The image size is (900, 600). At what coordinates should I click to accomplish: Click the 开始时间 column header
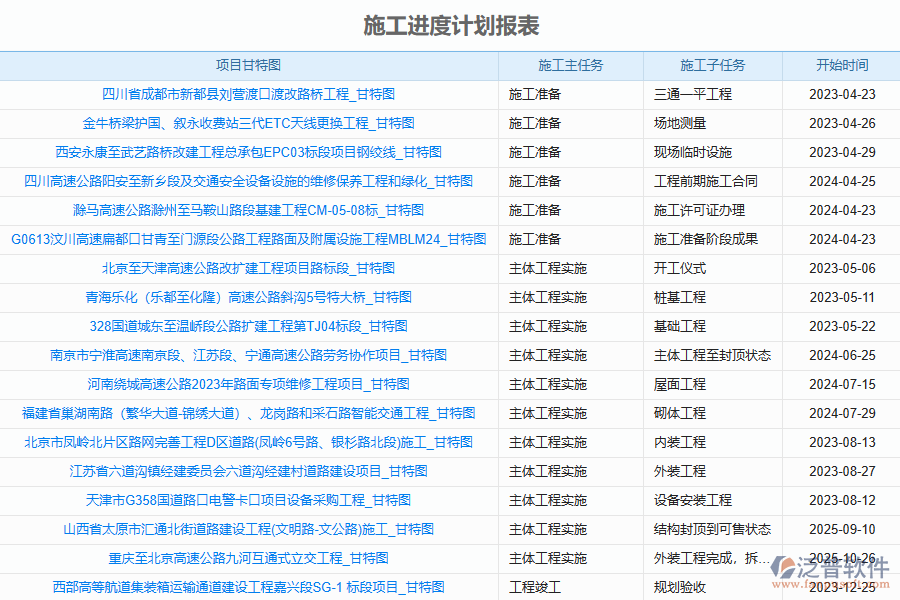841,65
